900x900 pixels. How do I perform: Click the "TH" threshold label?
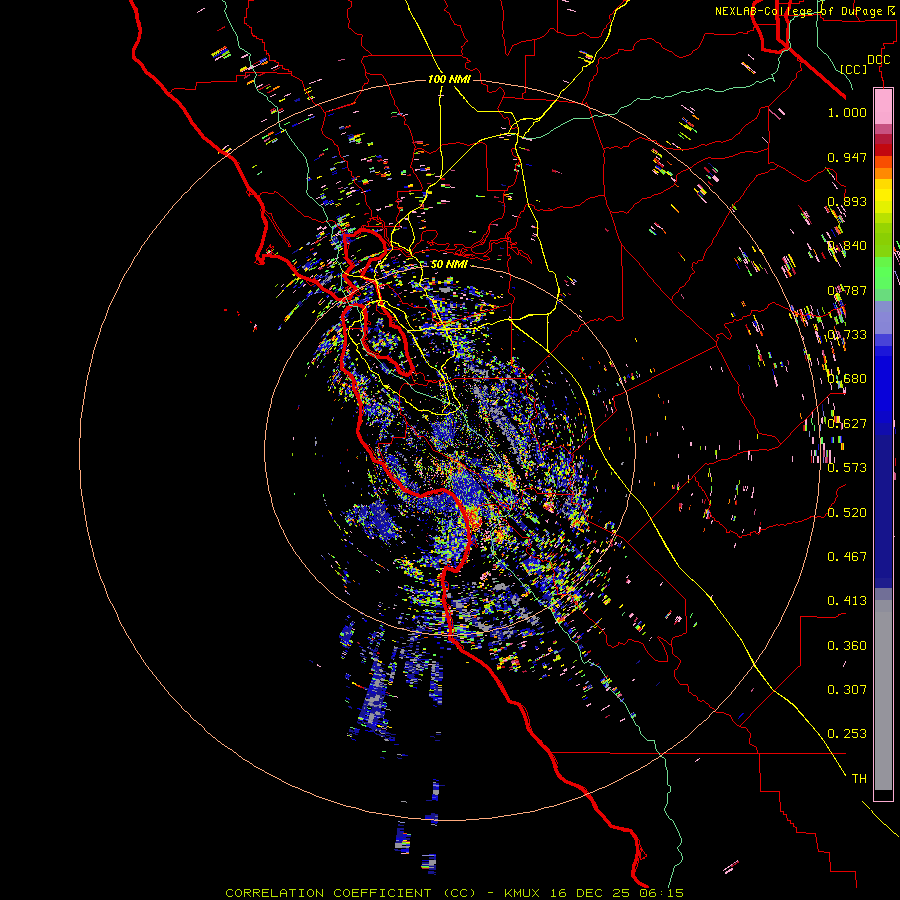pyautogui.click(x=859, y=779)
